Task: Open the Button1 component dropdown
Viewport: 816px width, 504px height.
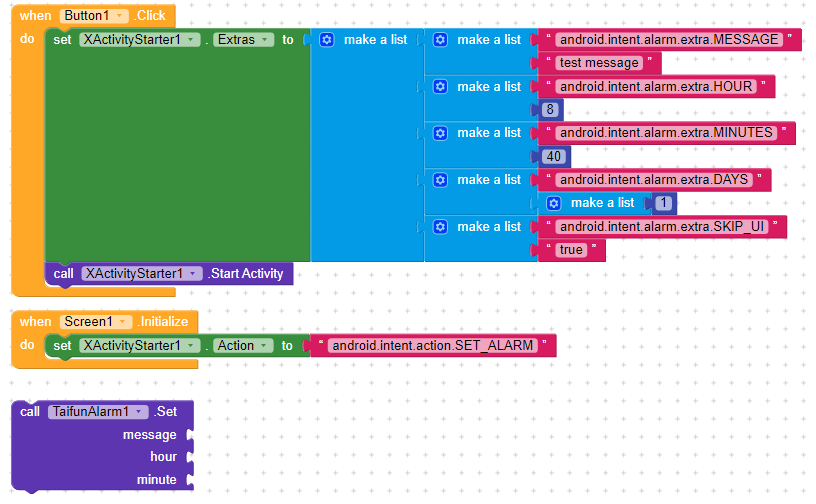Action: [121, 16]
